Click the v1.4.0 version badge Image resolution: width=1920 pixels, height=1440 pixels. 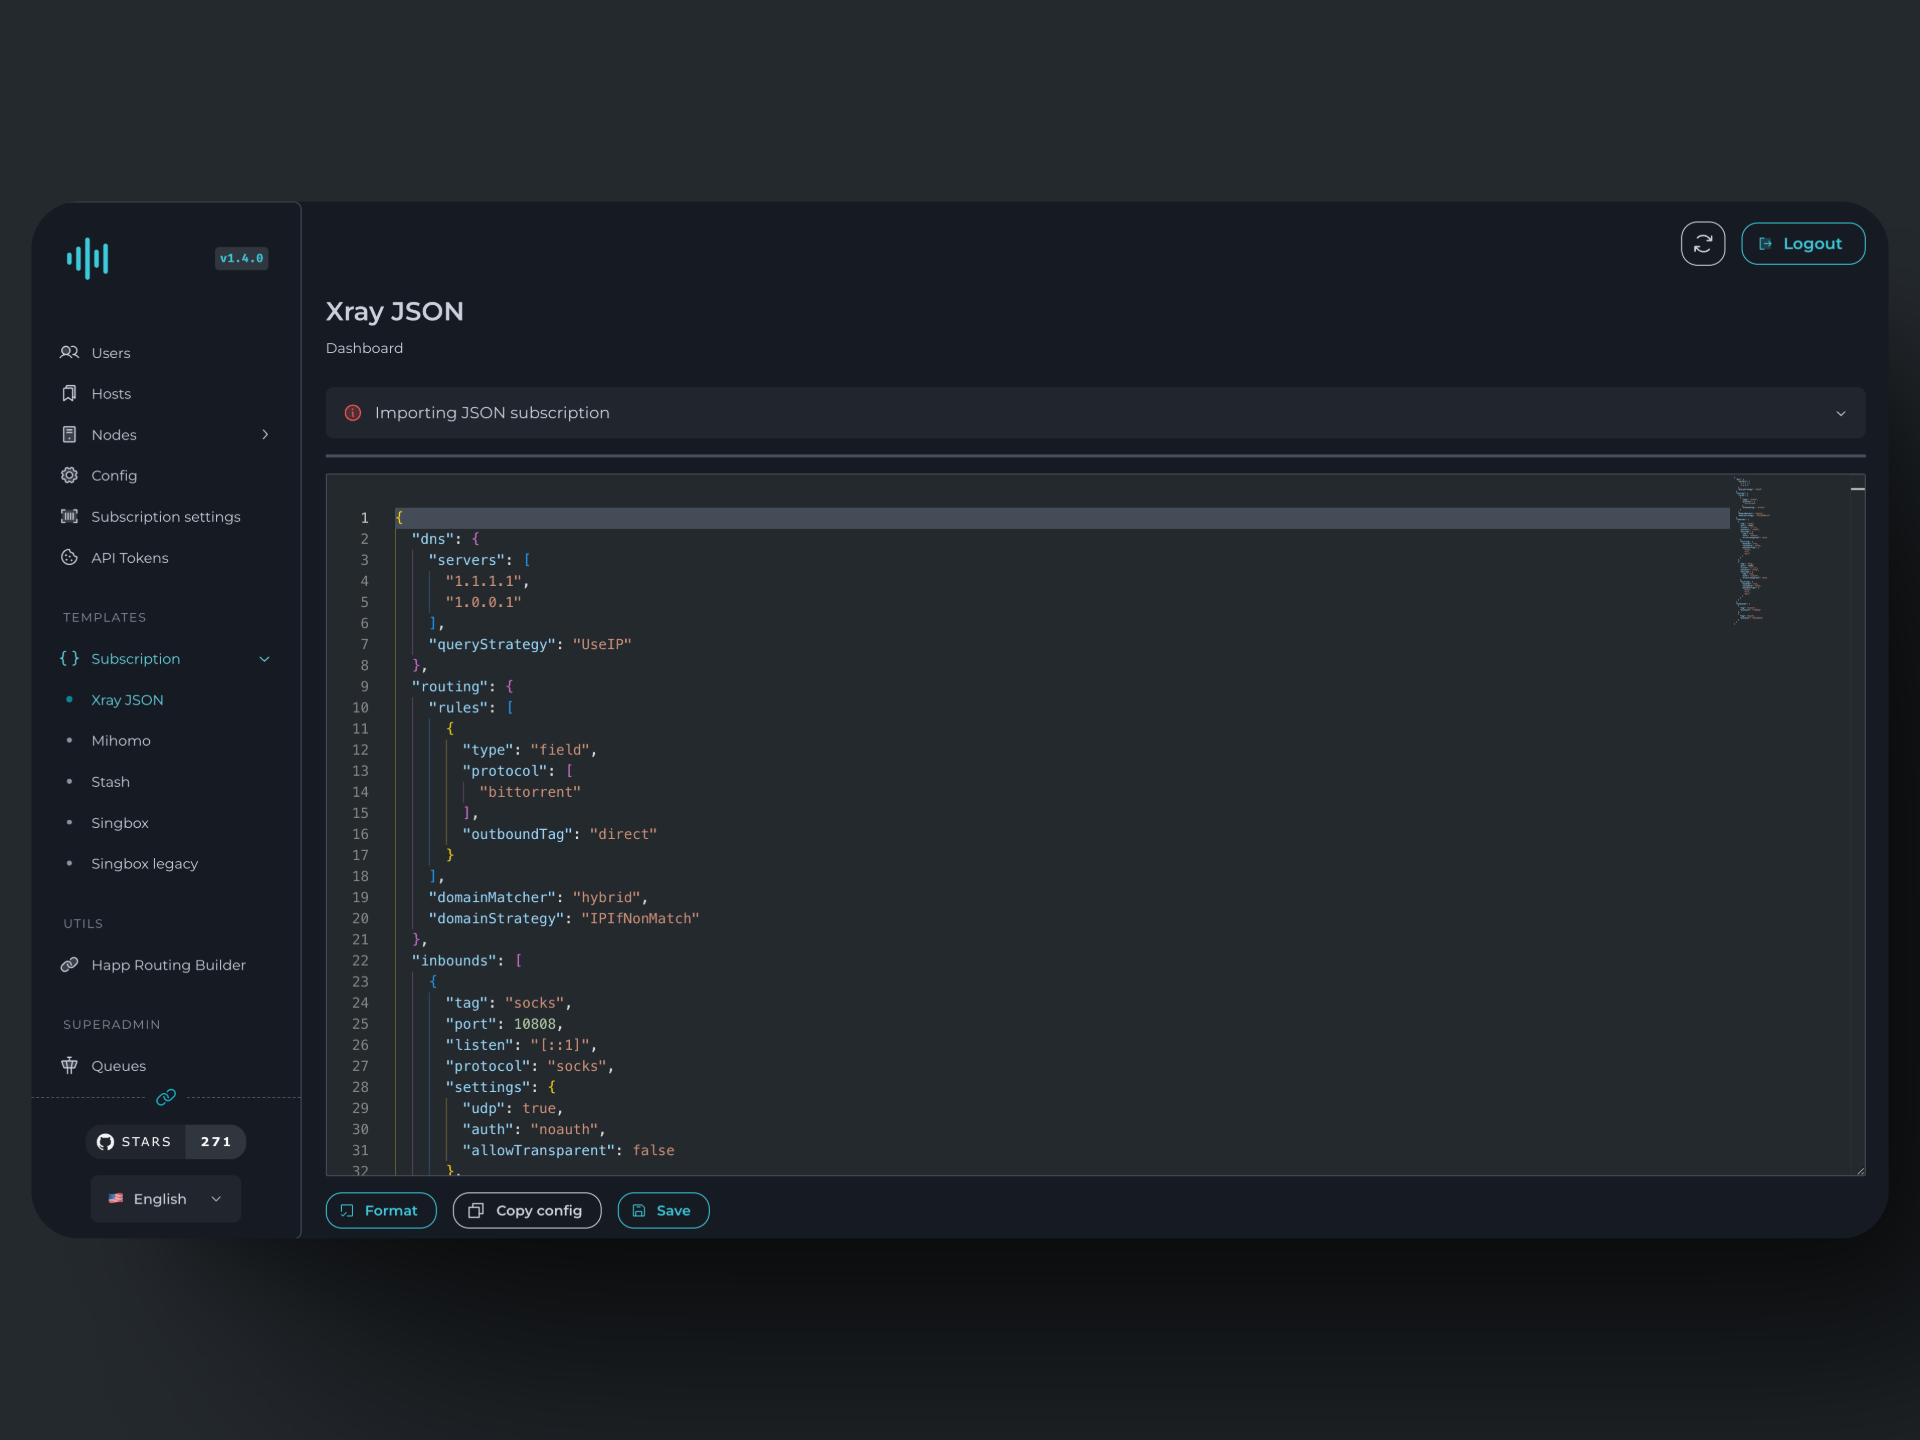point(241,258)
